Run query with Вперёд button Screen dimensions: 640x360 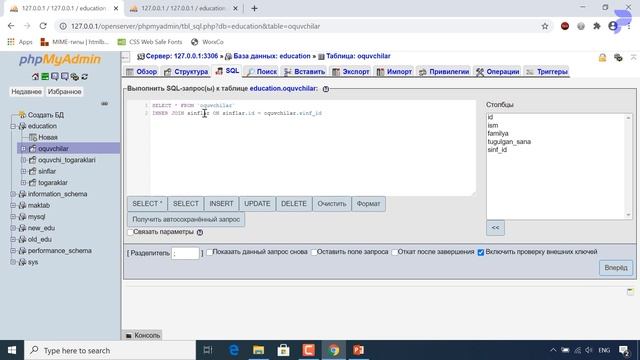616,268
